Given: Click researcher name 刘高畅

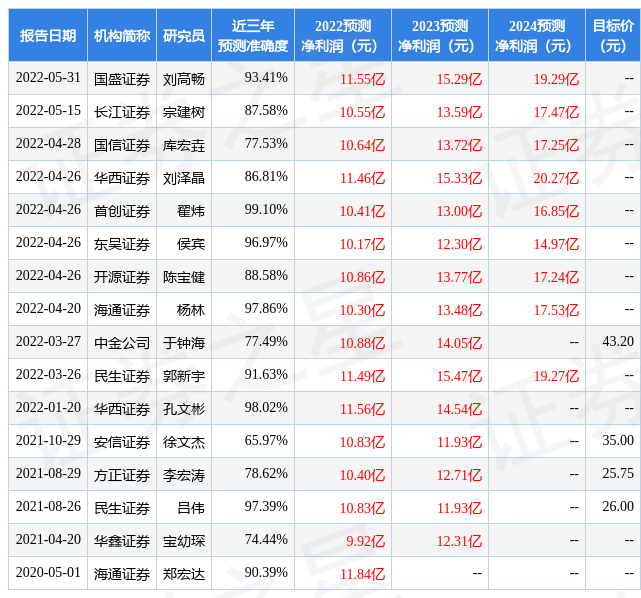Looking at the screenshot, I should (x=184, y=79).
